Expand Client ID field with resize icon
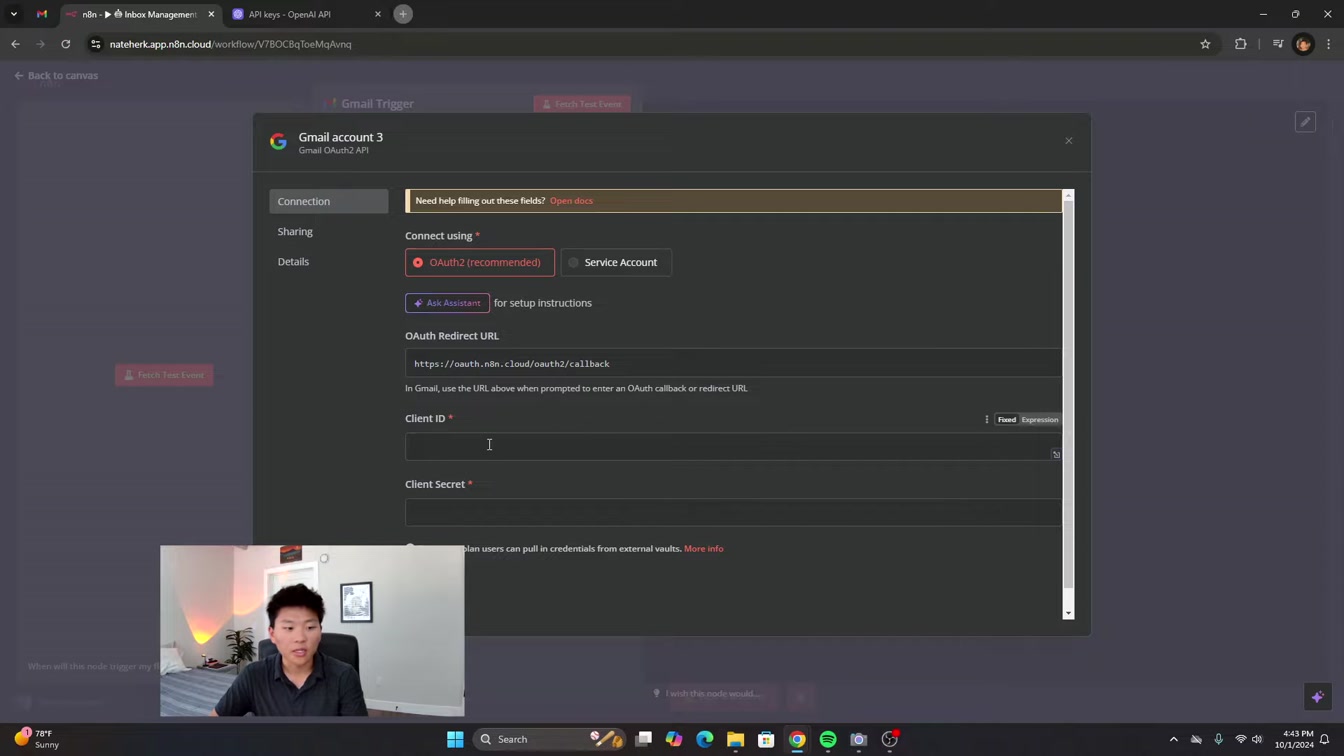1344x756 pixels. pyautogui.click(x=1056, y=455)
